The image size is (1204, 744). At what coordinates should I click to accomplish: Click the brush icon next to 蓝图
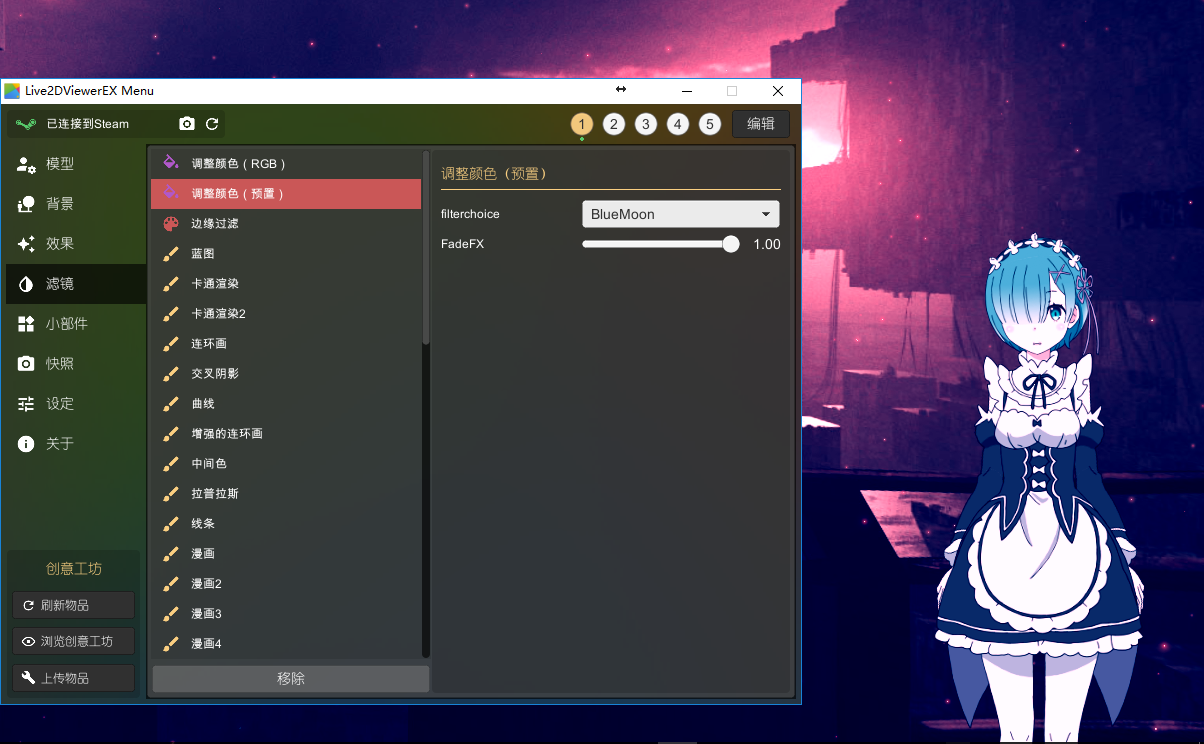click(171, 254)
